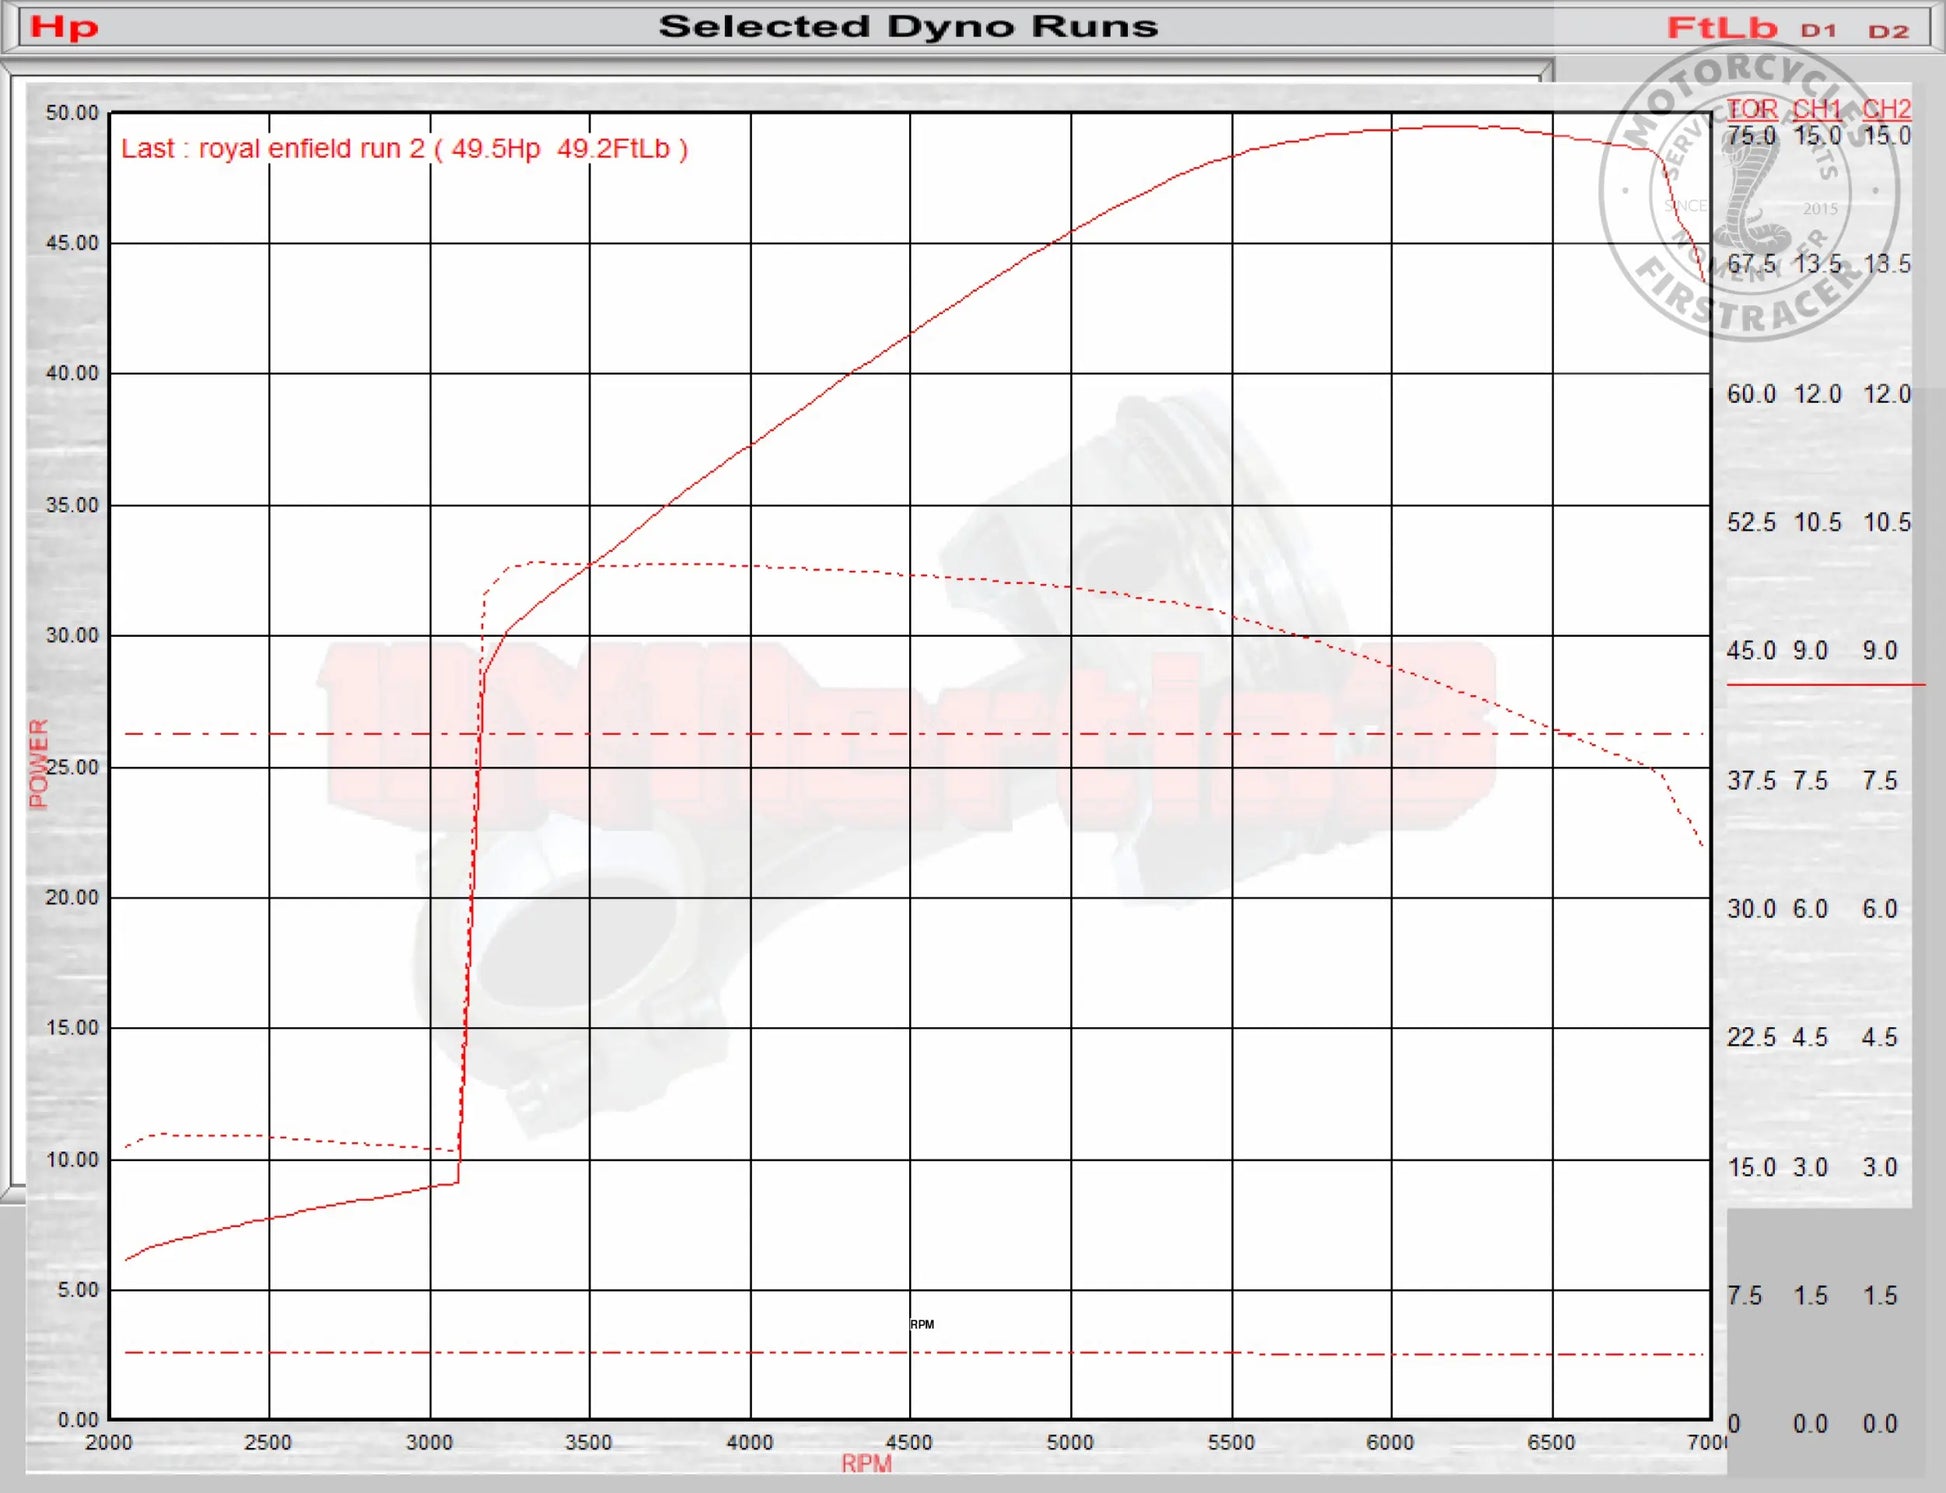Viewport: 1946px width, 1493px height.
Task: Click the underlined CH2 column header
Action: pos(1887,109)
